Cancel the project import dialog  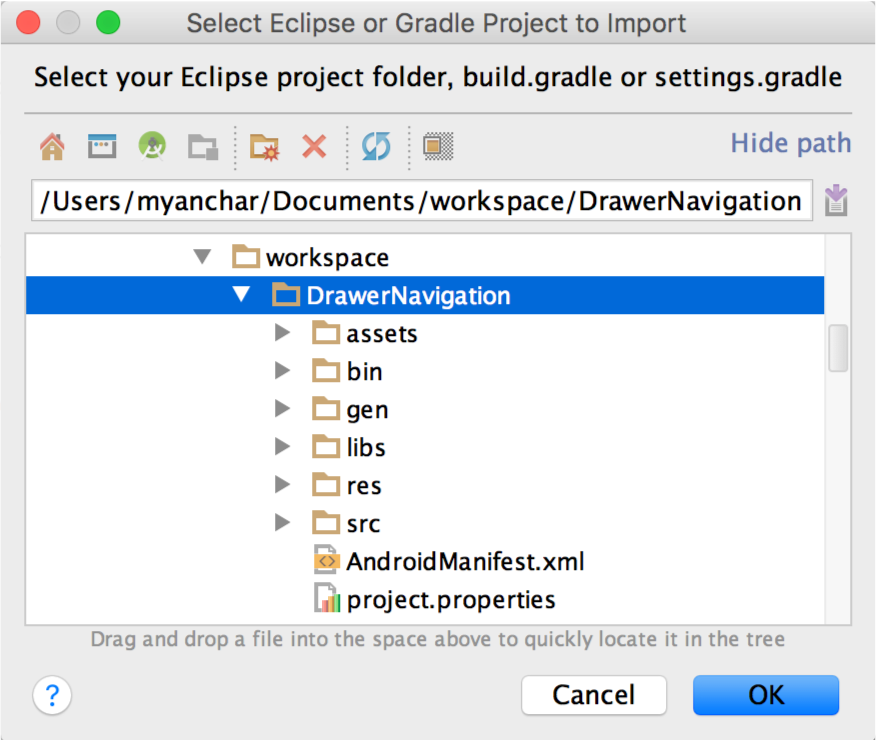tap(594, 695)
